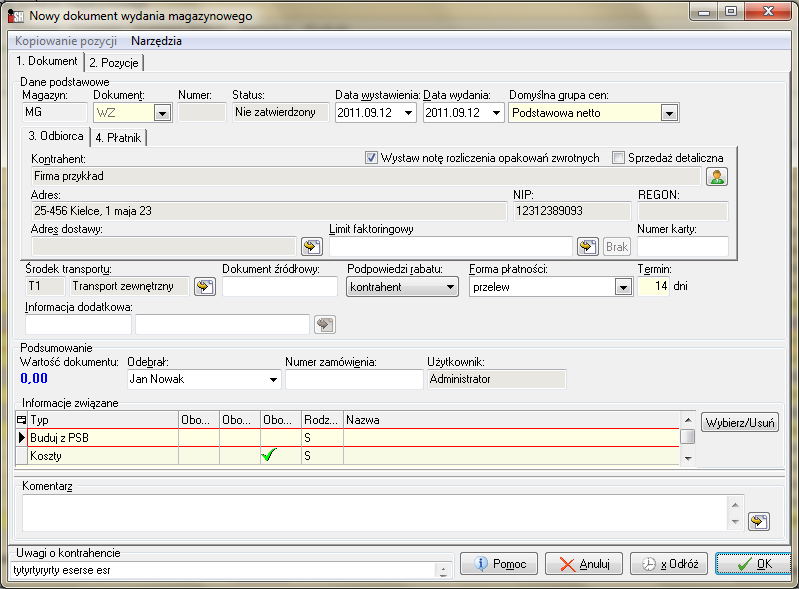Viewport: 799px width, 589px height.
Task: Select the Buduj z PSB table cell
Action: [102, 438]
